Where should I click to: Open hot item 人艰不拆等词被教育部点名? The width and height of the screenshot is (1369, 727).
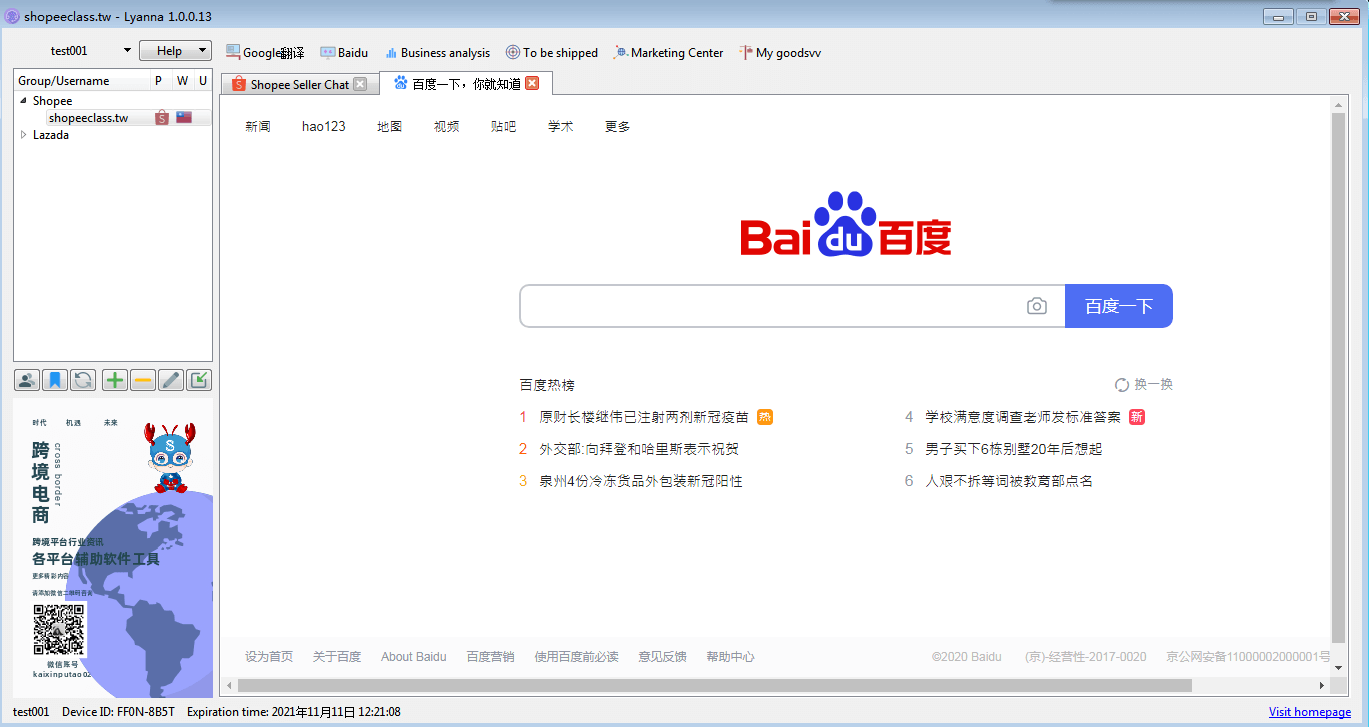click(1009, 481)
